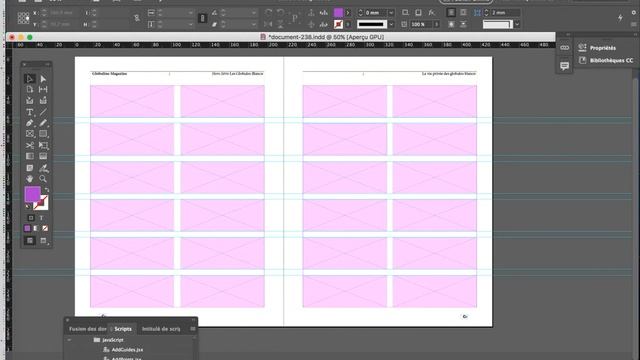The height and width of the screenshot is (360, 640).
Task: Select the Eyedropper tool
Action: coord(43,168)
